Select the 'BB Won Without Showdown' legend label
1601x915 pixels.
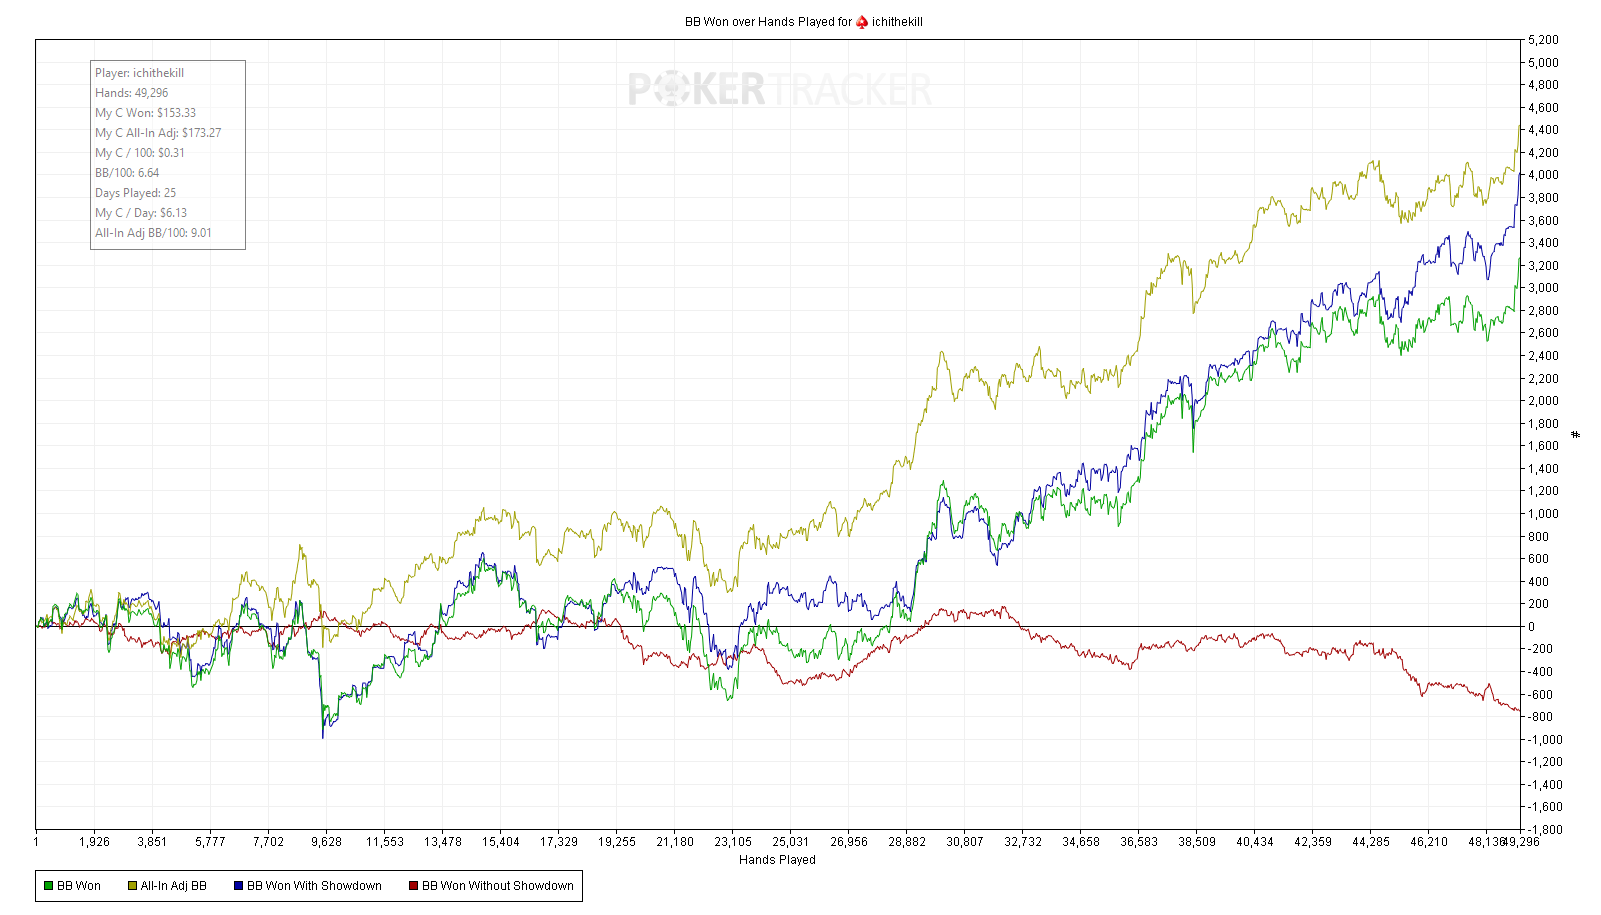[498, 886]
